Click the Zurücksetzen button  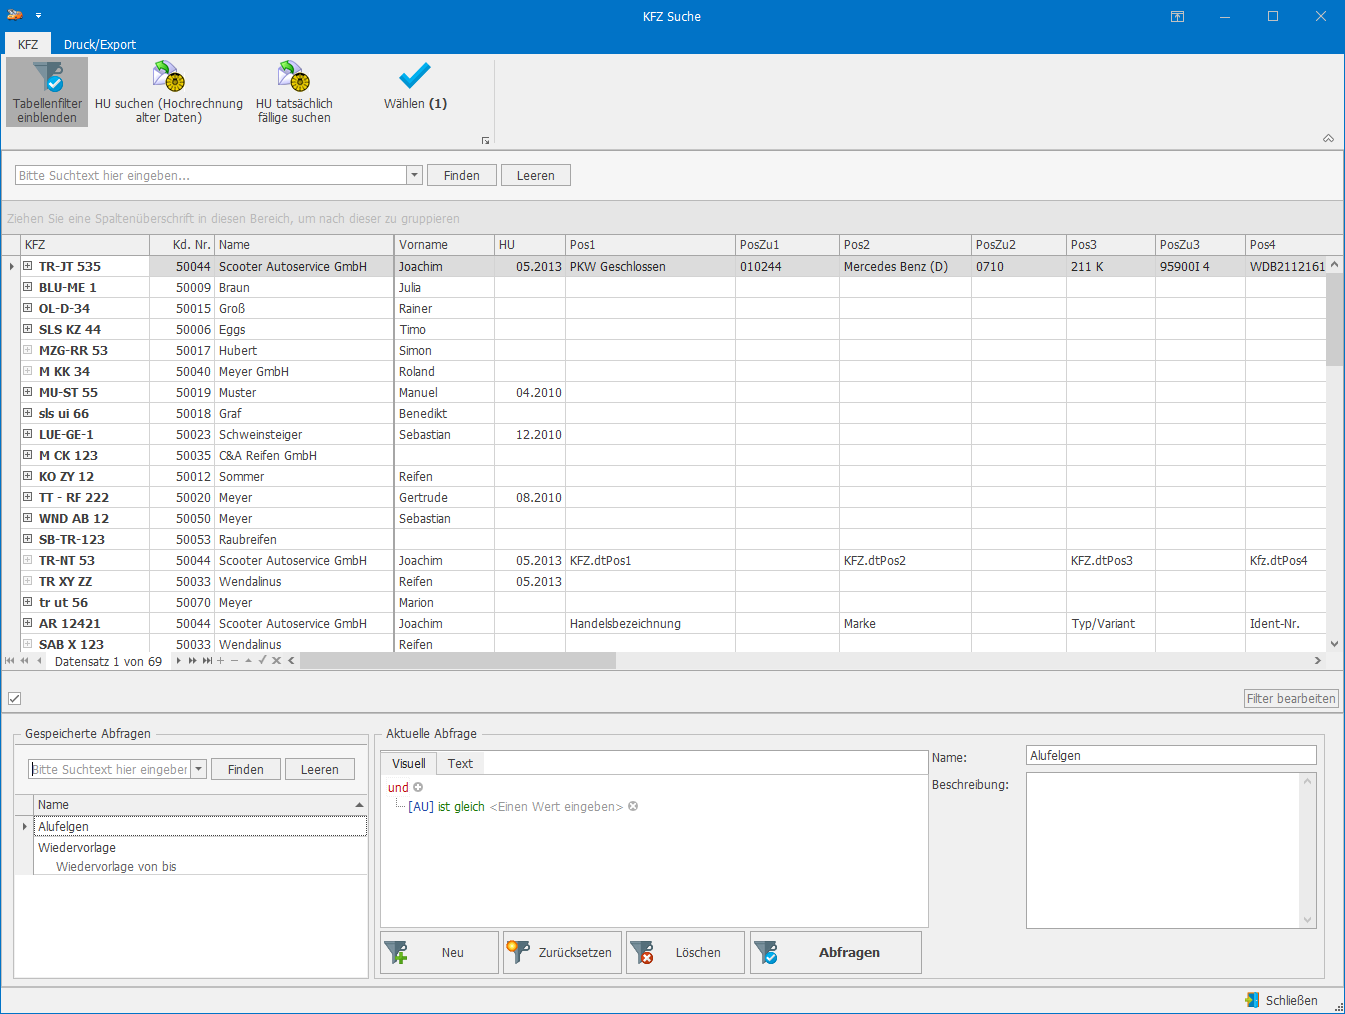tap(562, 952)
